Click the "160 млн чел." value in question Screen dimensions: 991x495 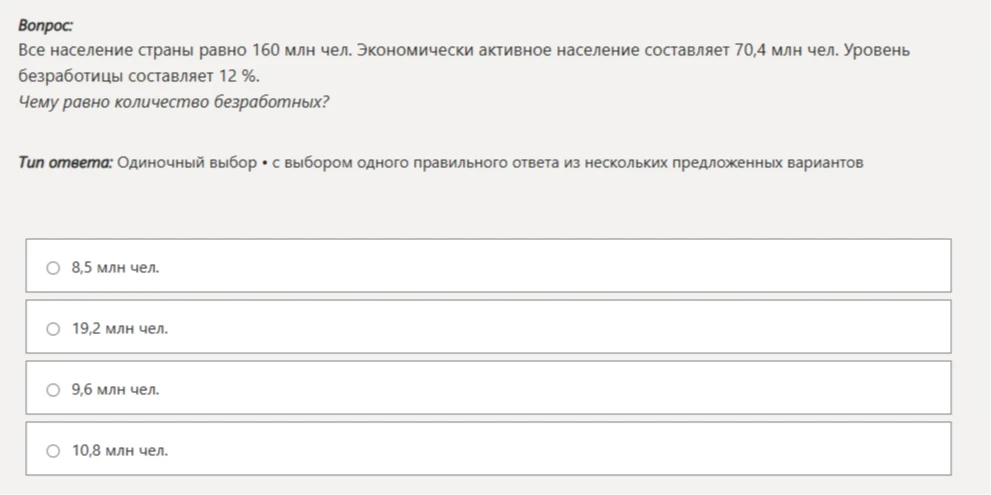pyautogui.click(x=301, y=51)
